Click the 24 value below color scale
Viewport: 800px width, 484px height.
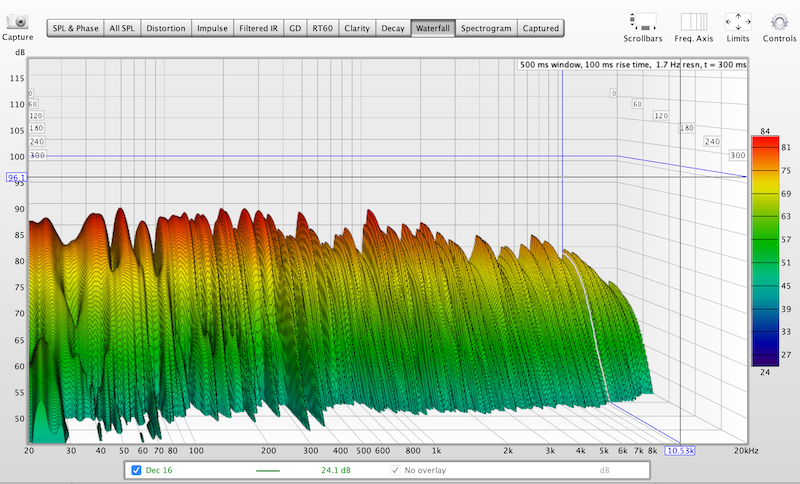coord(765,372)
